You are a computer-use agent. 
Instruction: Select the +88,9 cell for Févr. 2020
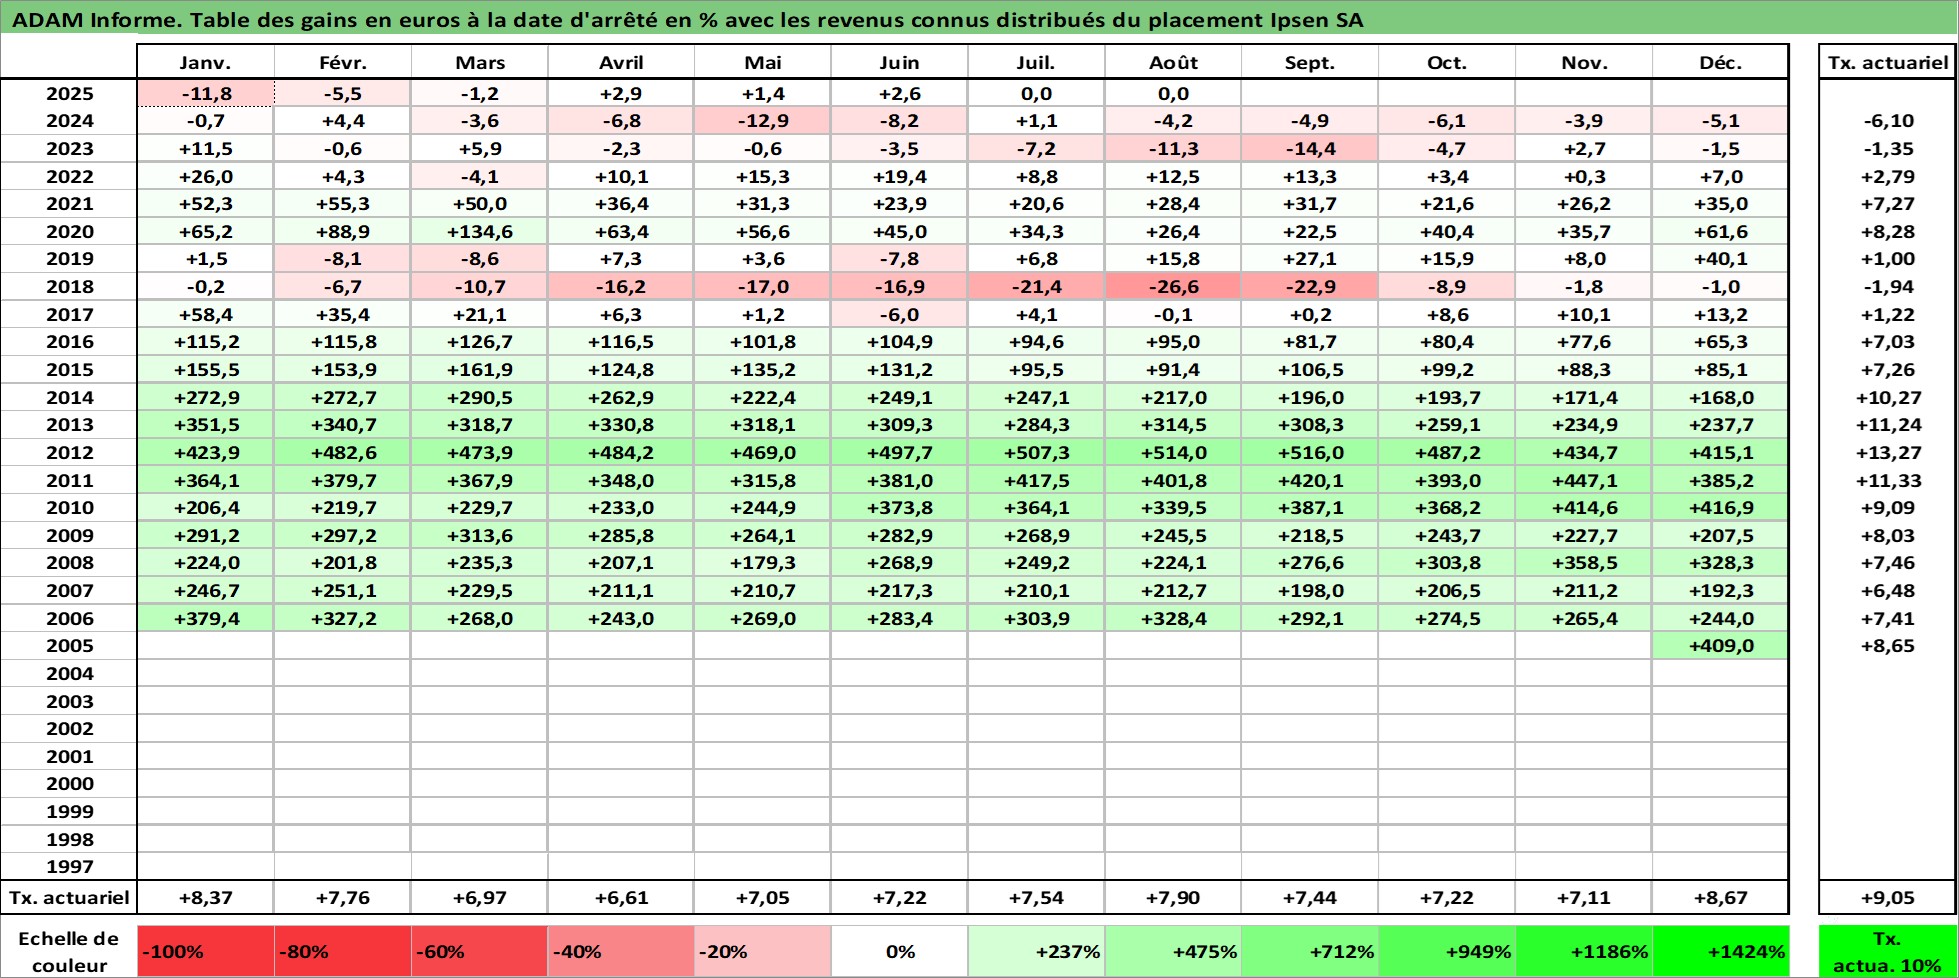point(342,231)
